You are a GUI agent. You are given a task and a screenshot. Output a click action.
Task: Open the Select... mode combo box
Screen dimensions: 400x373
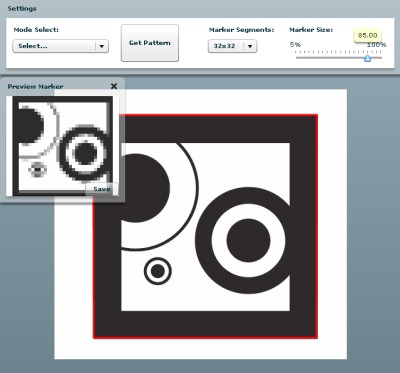coord(60,46)
